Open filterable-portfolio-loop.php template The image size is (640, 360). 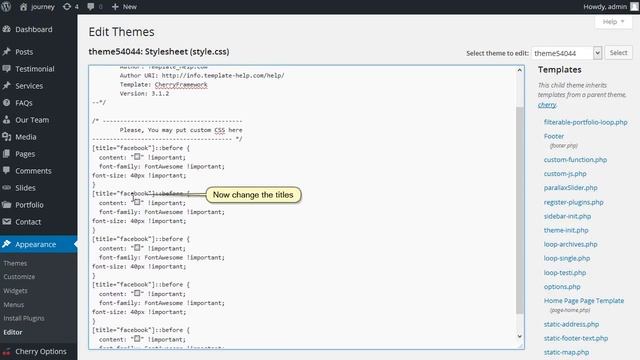(585, 122)
